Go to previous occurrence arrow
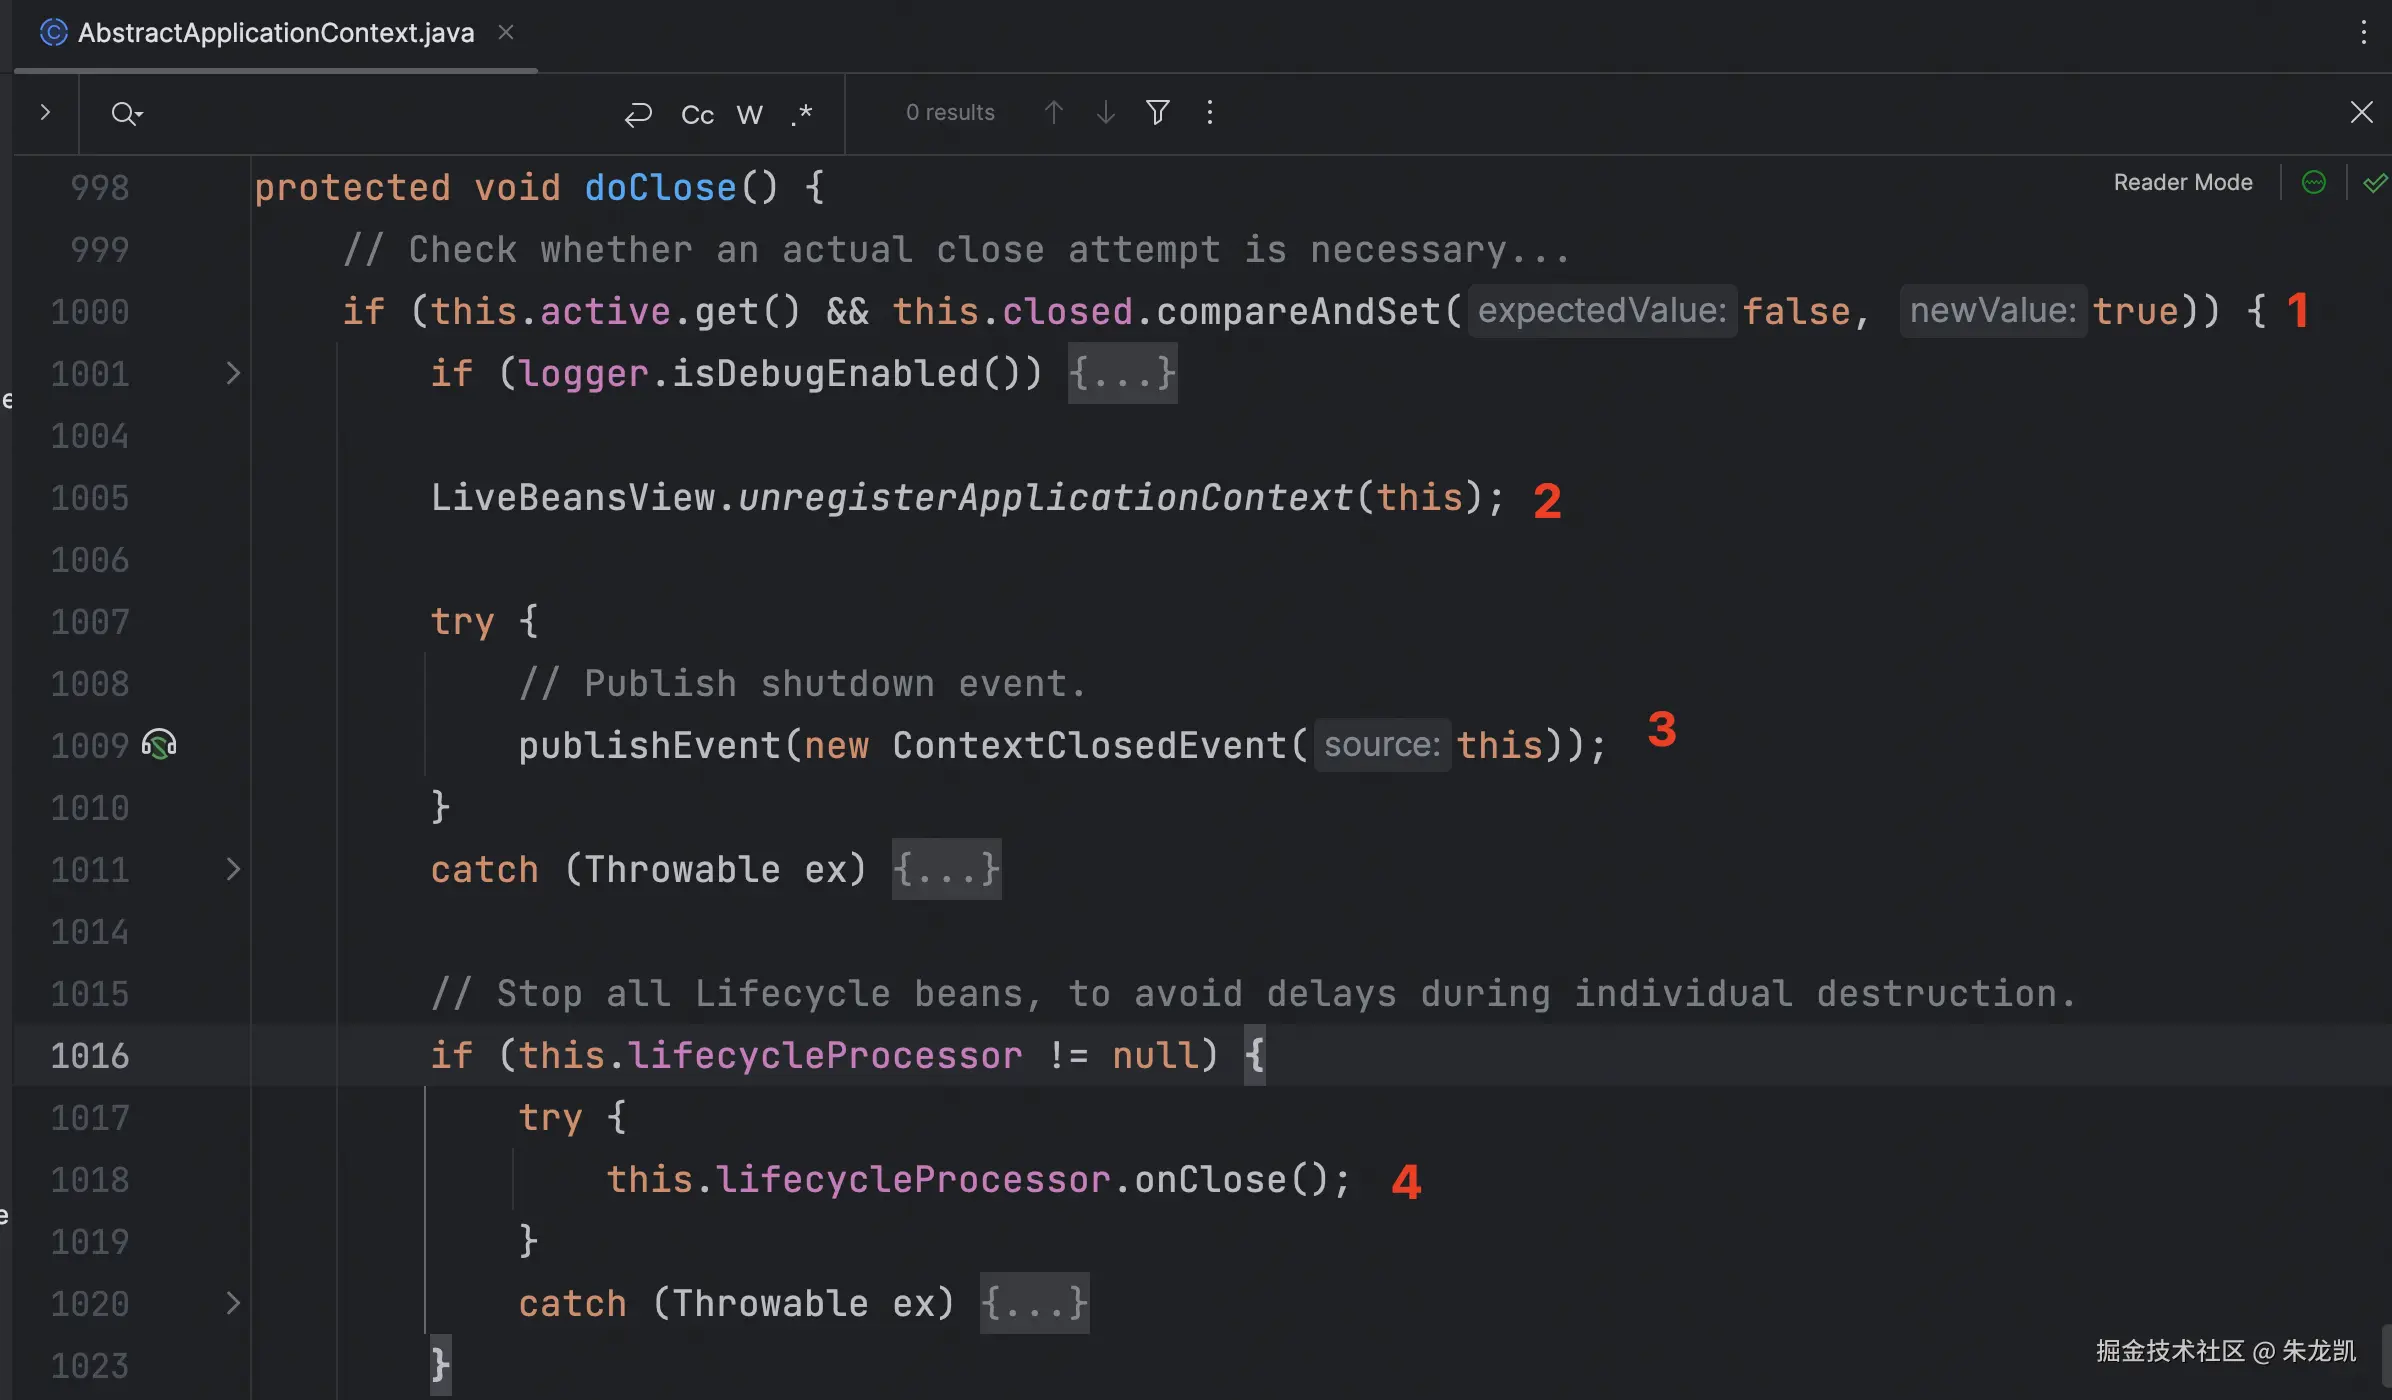Image resolution: width=2392 pixels, height=1400 pixels. pos(1053,112)
